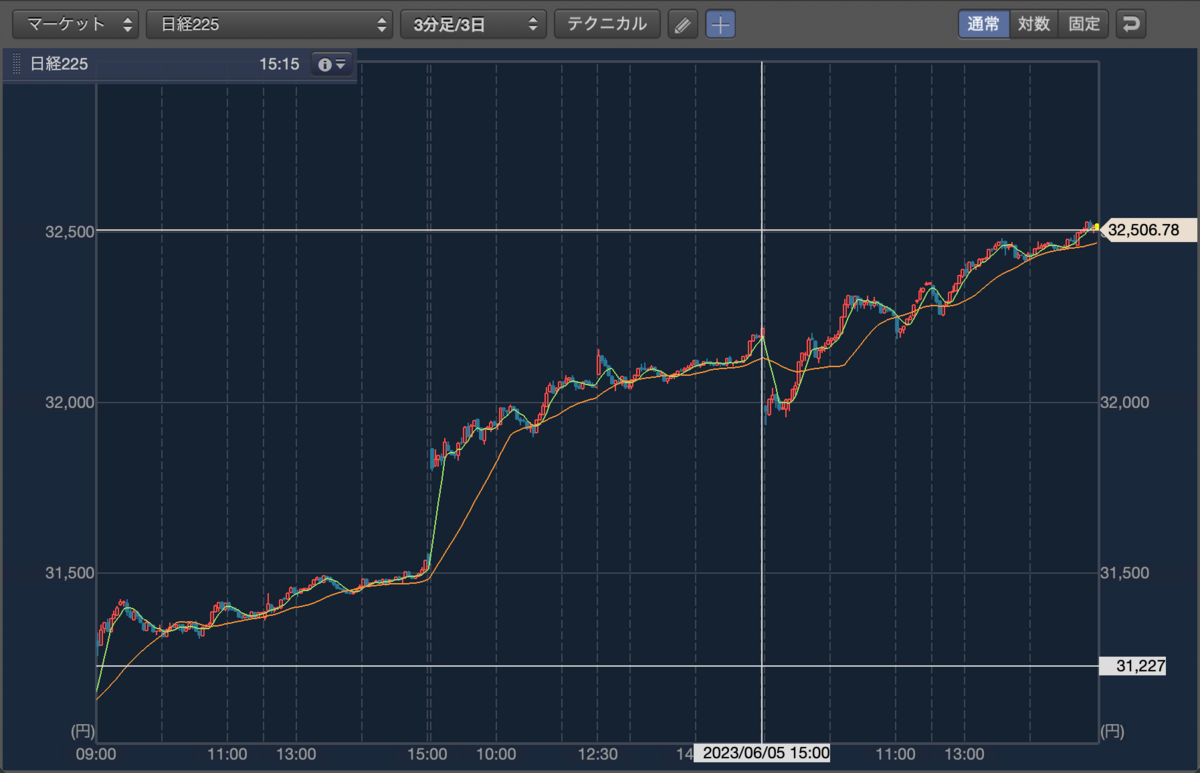Click the 32,000 right axis label
The width and height of the screenshot is (1200, 773).
pos(1125,402)
